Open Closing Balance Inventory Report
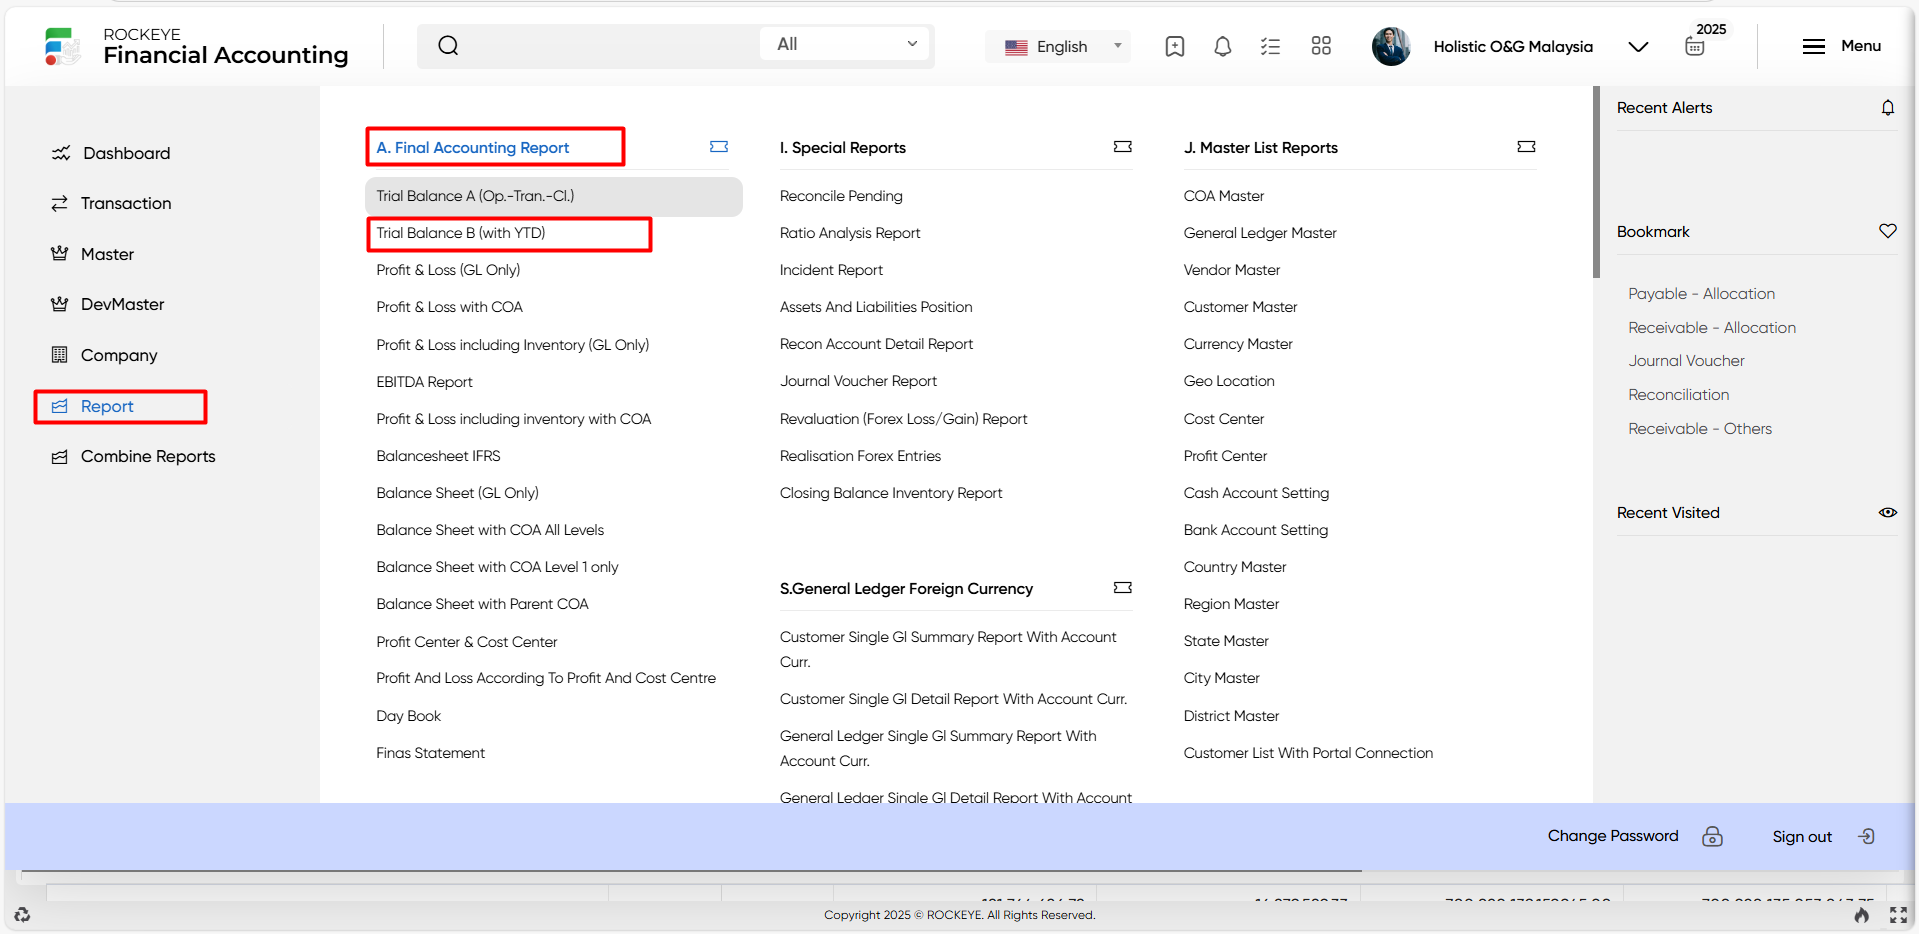The width and height of the screenshot is (1919, 934). click(x=891, y=493)
